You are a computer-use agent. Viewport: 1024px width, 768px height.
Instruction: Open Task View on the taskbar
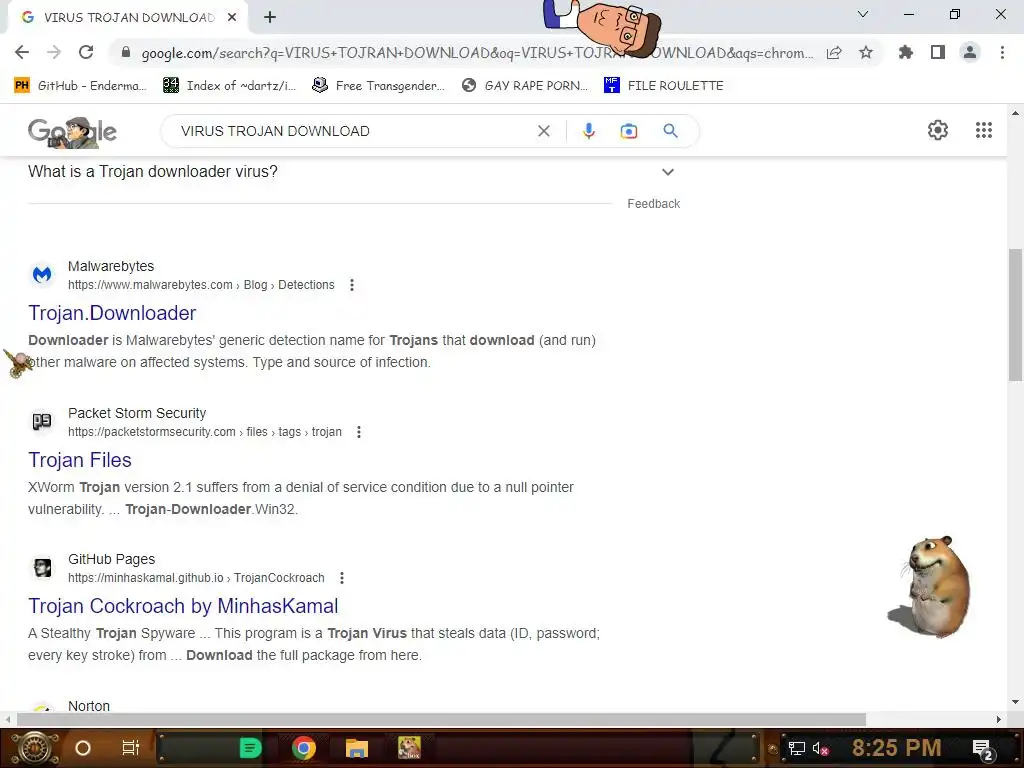click(x=131, y=748)
